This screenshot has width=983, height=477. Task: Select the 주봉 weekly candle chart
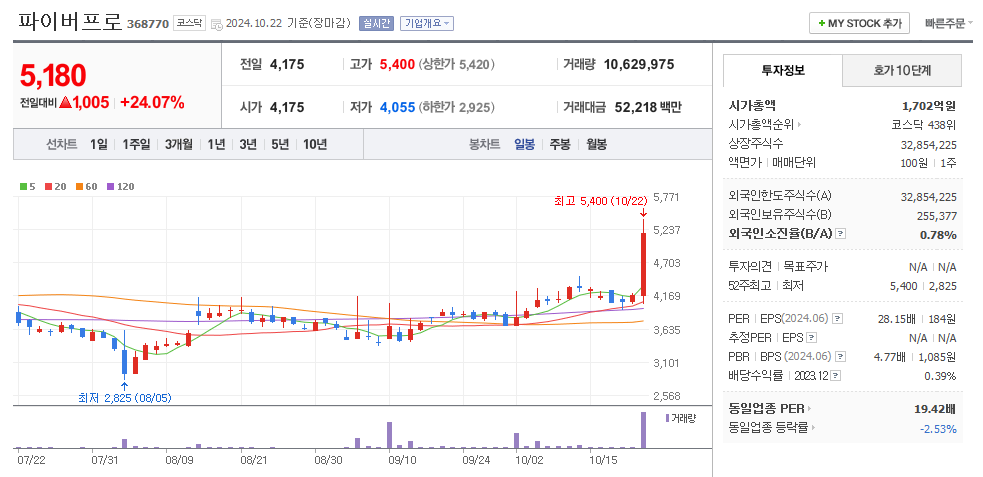coord(560,144)
